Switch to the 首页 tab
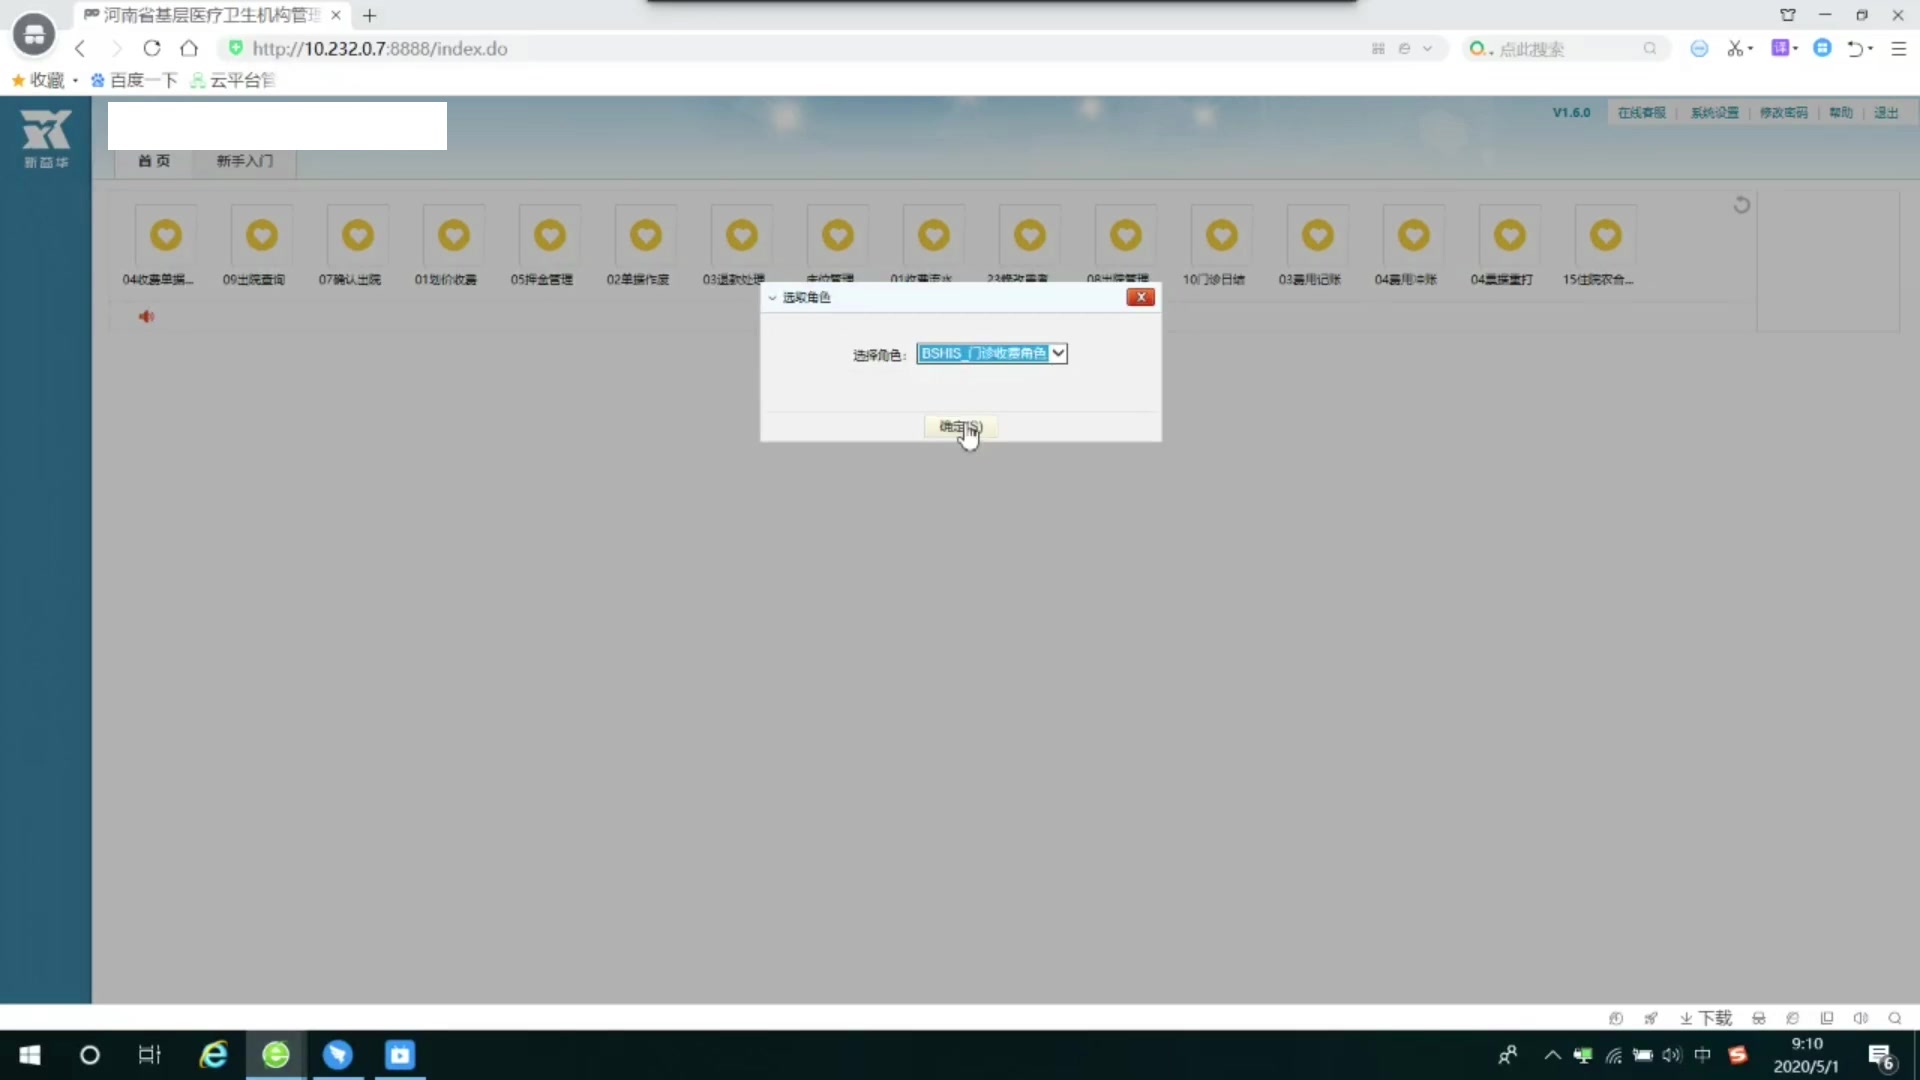 point(154,161)
